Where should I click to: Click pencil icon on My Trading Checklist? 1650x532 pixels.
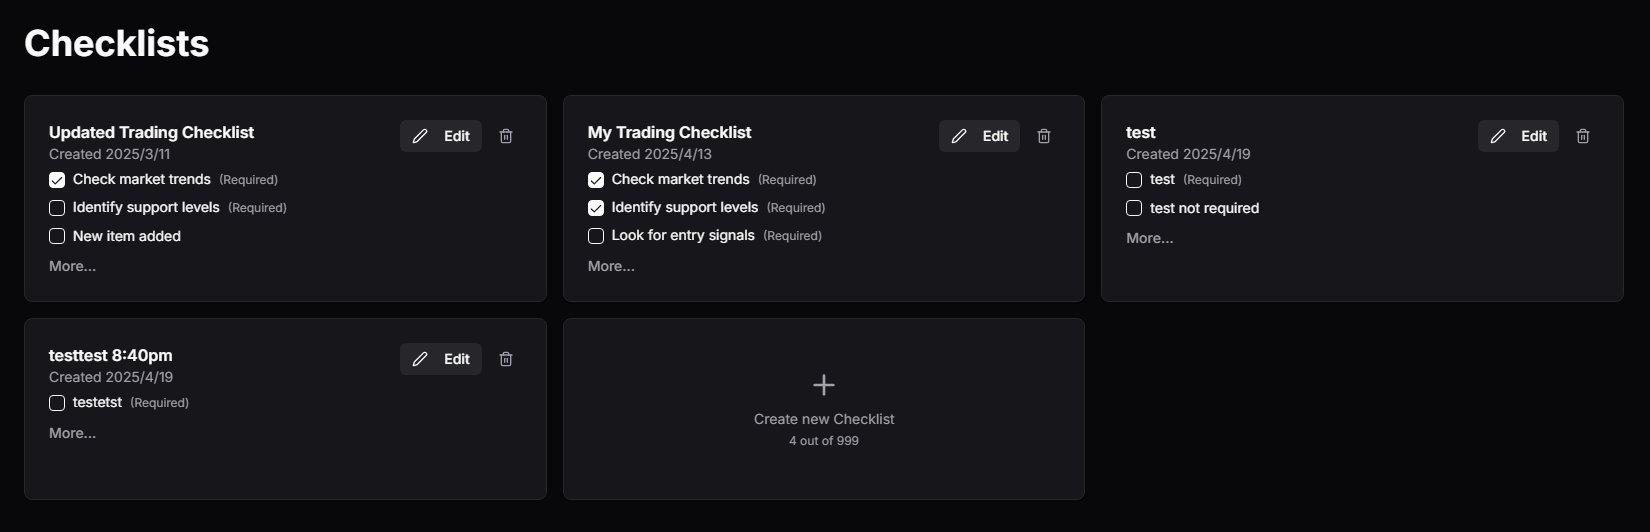(959, 136)
